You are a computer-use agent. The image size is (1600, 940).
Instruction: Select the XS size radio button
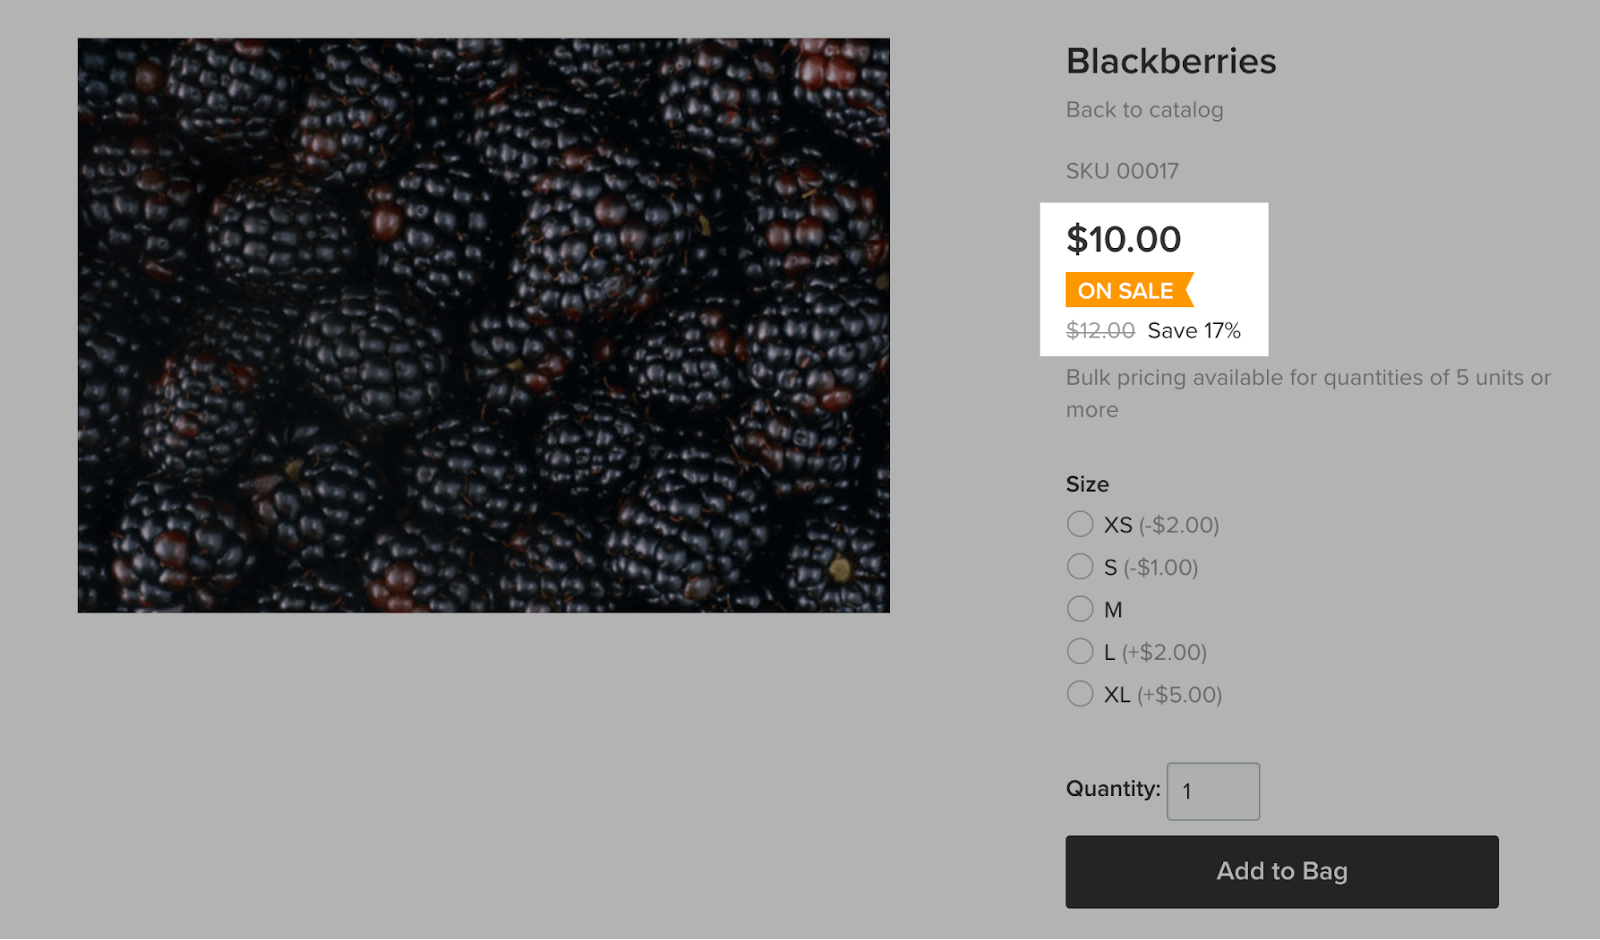1080,524
